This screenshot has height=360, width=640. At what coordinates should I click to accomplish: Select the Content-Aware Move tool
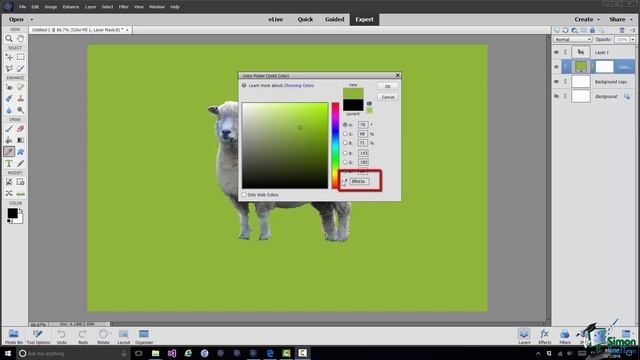point(9,193)
